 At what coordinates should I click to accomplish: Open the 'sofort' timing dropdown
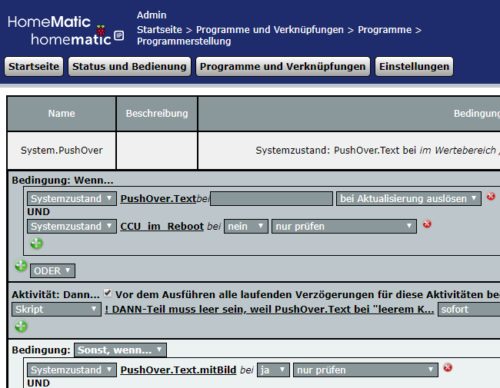click(469, 309)
